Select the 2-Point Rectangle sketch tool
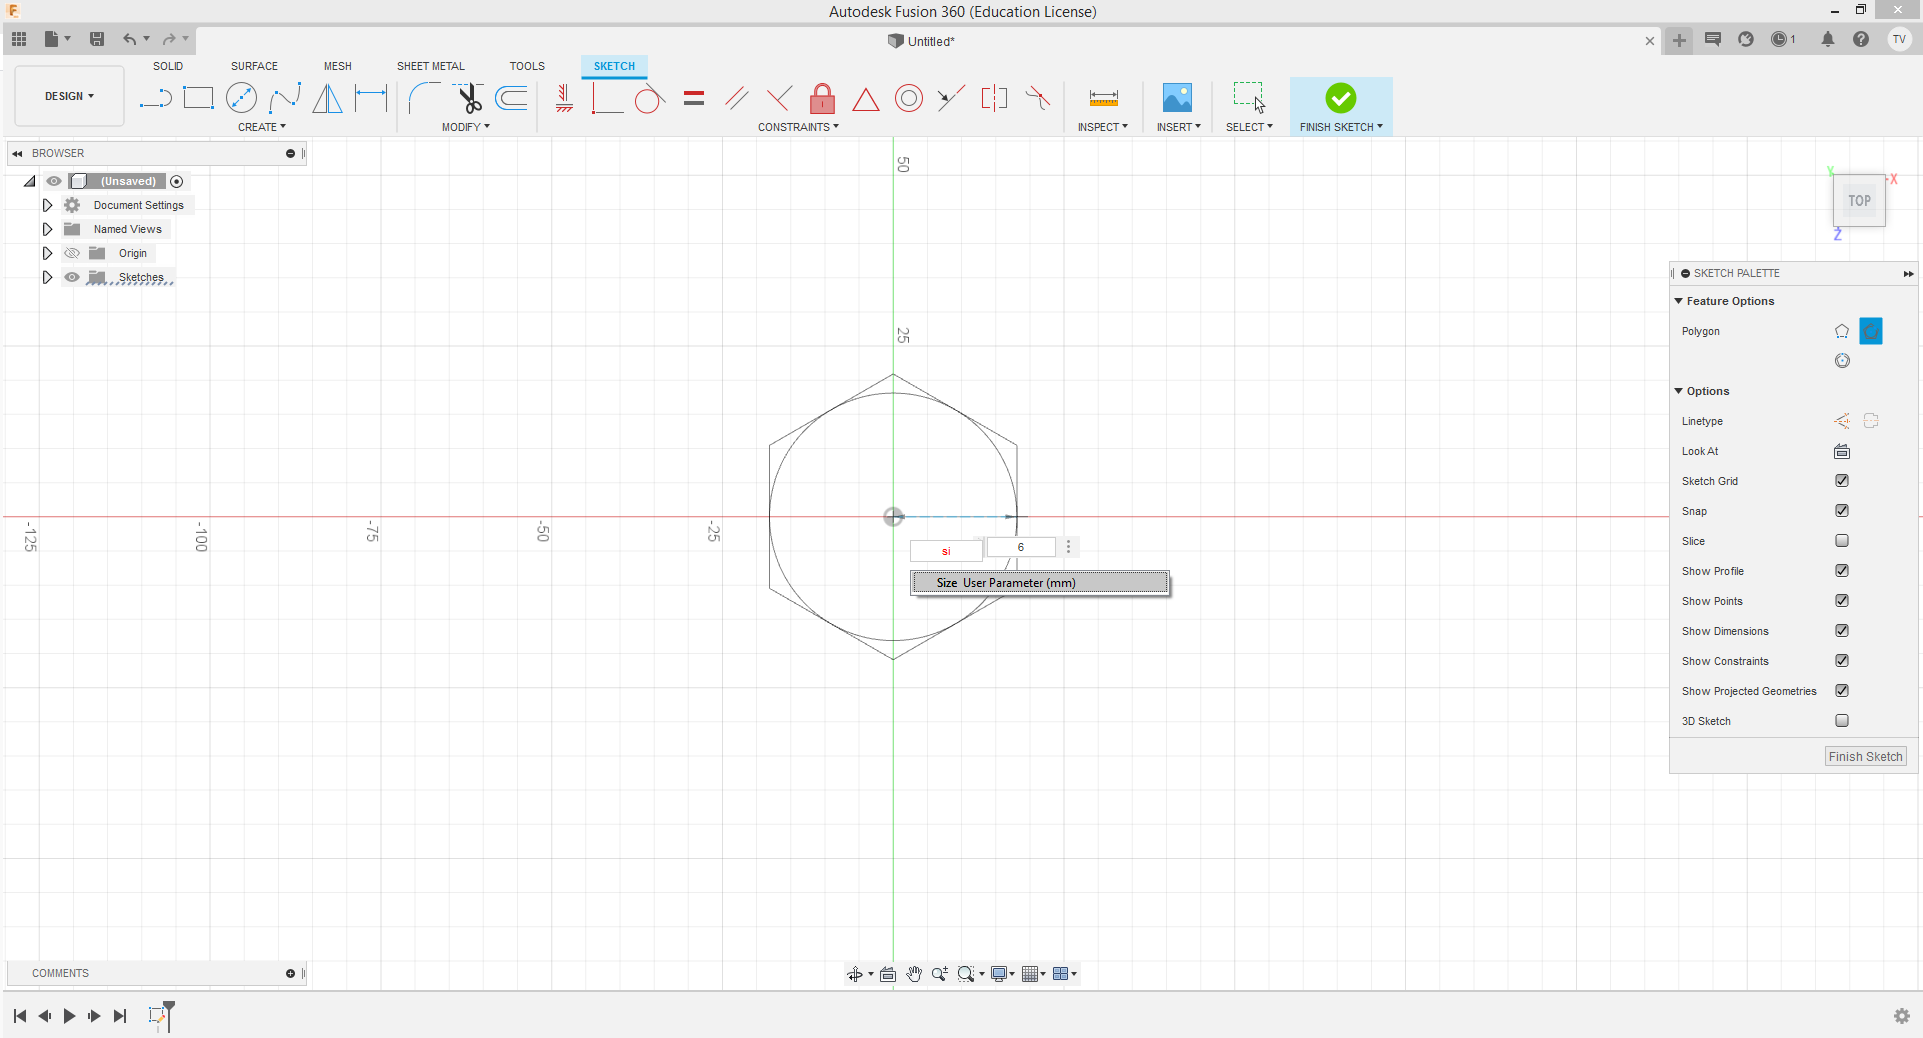 tap(198, 98)
